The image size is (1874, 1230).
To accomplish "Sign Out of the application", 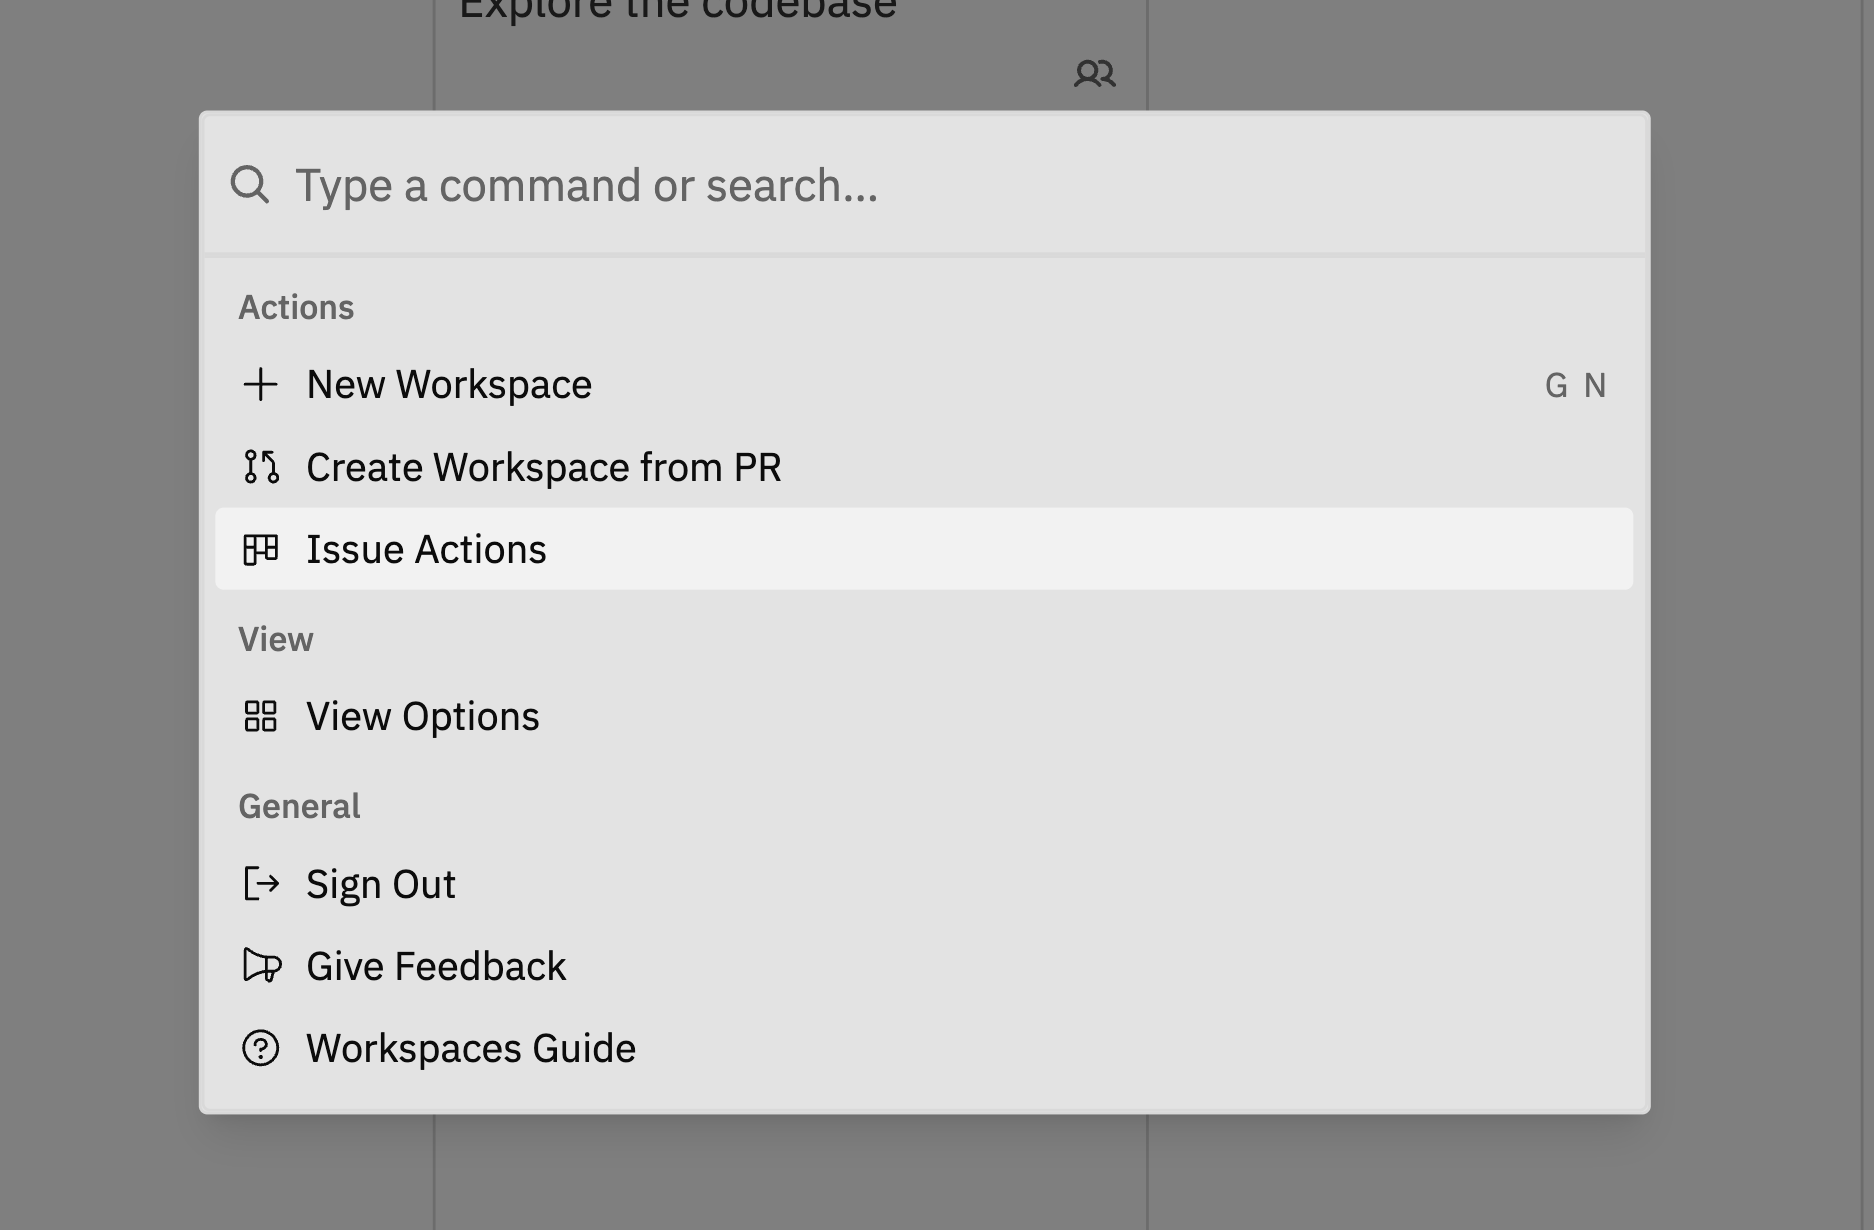I will (381, 884).
